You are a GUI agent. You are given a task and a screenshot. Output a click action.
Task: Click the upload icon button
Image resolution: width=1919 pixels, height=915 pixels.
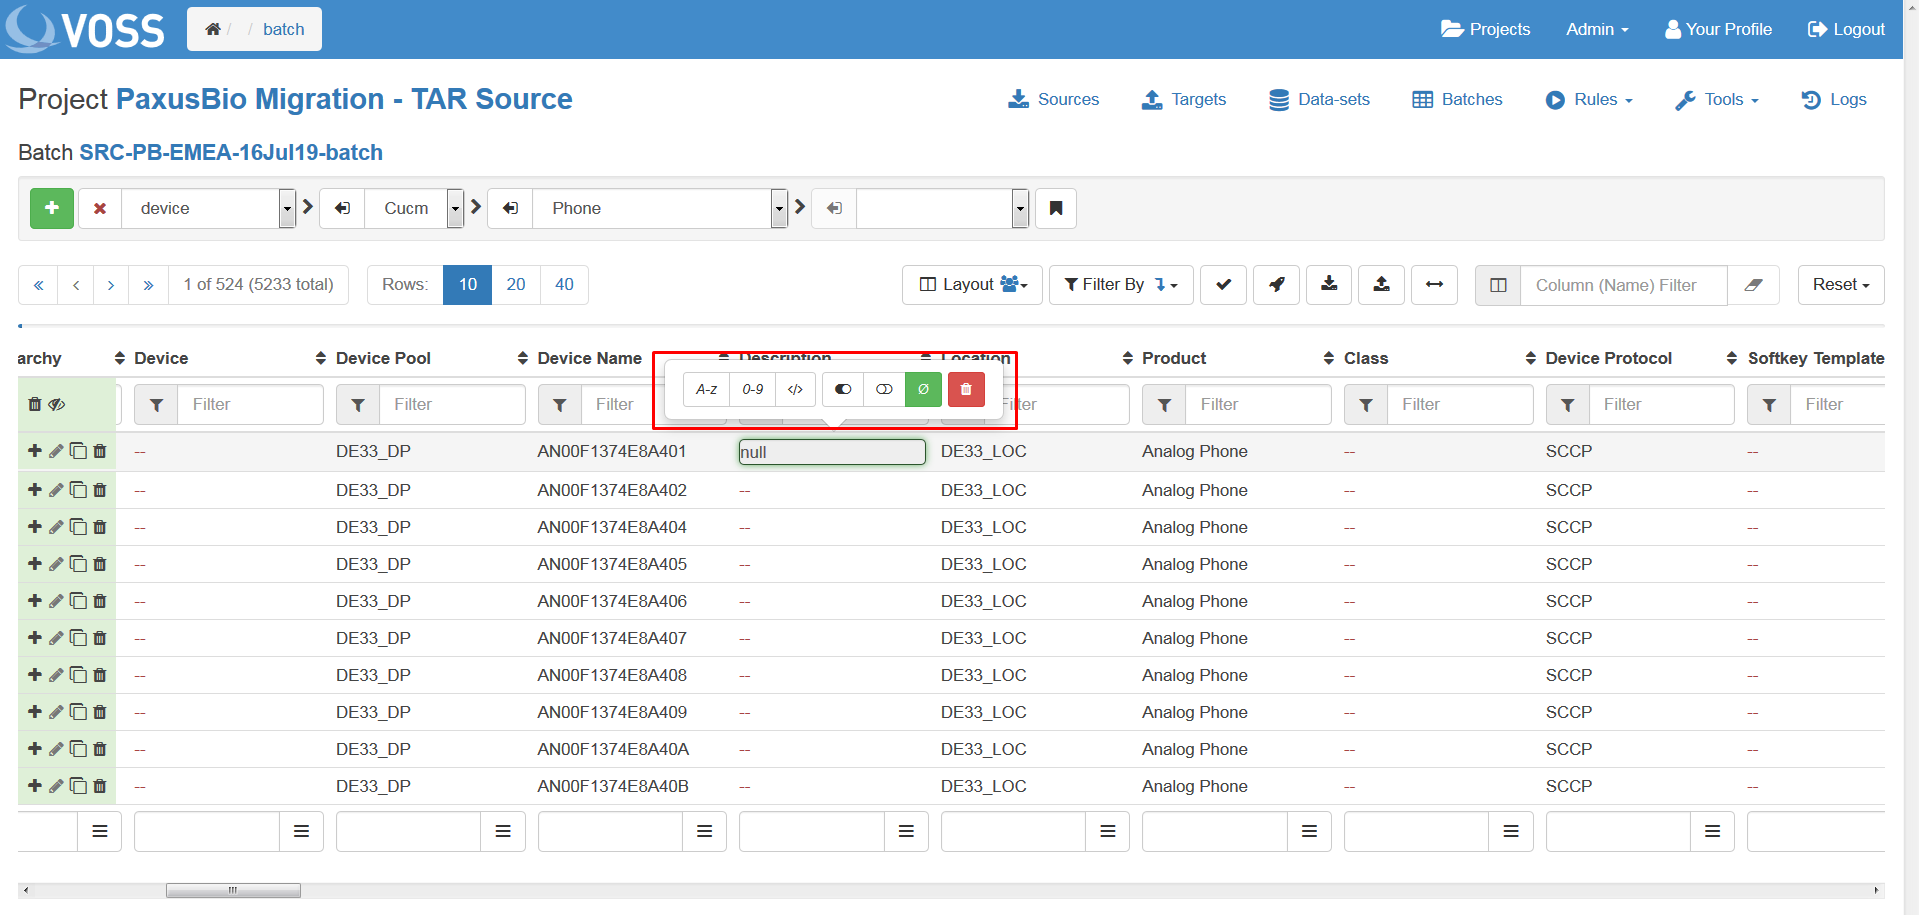point(1381,285)
